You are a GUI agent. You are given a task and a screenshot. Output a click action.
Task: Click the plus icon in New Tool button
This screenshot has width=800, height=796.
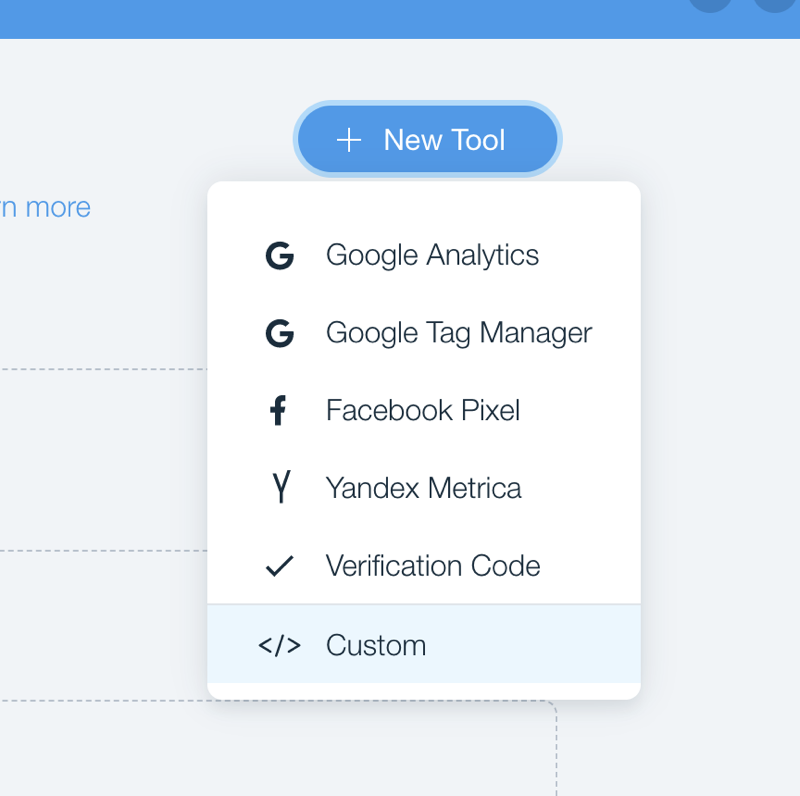tap(348, 140)
